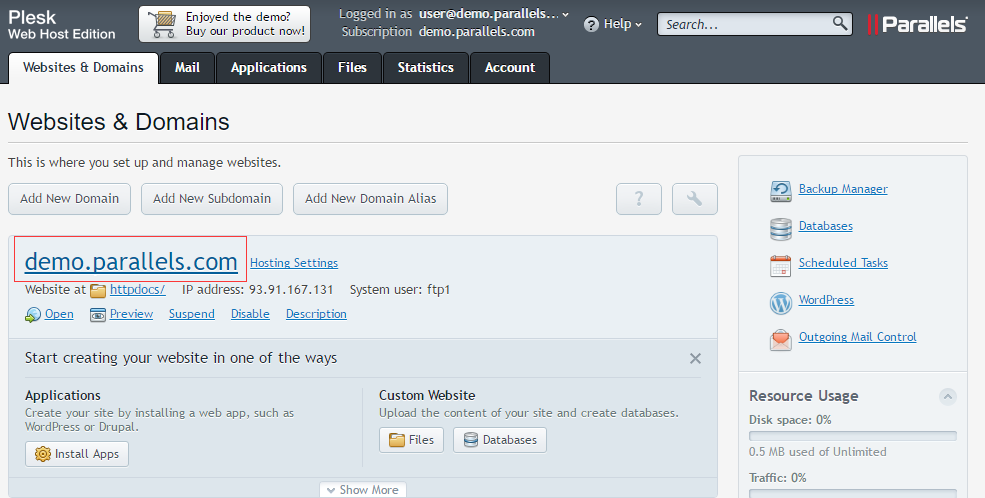Click the Buy our product now banner
985x498 pixels.
point(224,24)
